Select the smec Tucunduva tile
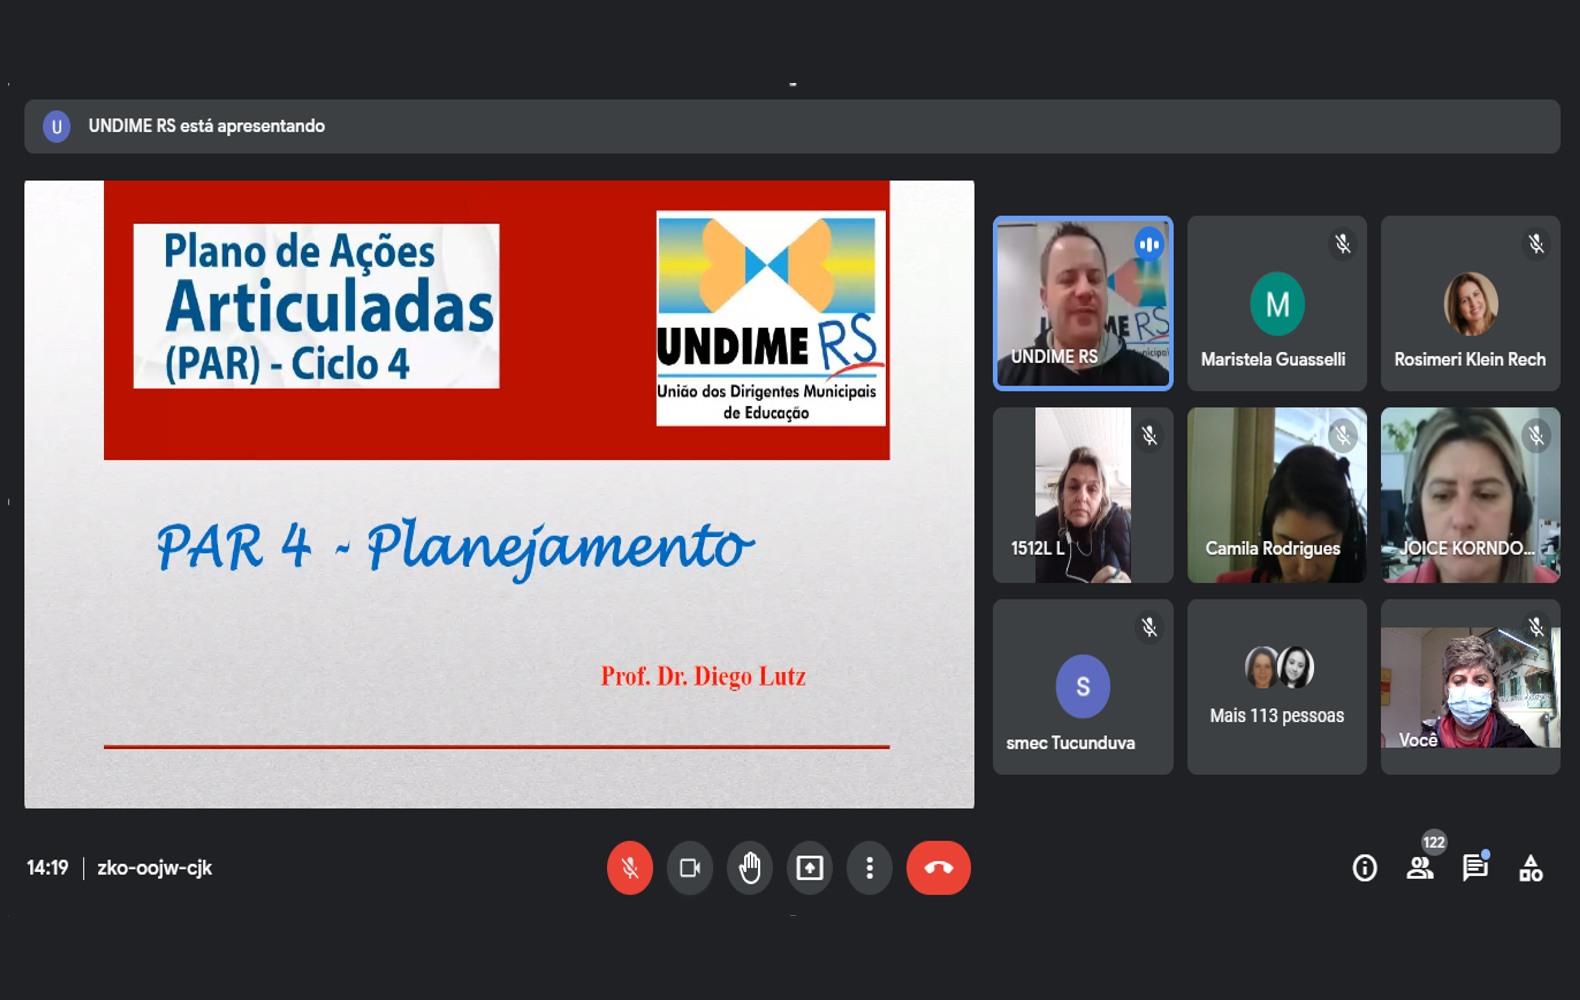The image size is (1580, 1000). pos(1083,687)
